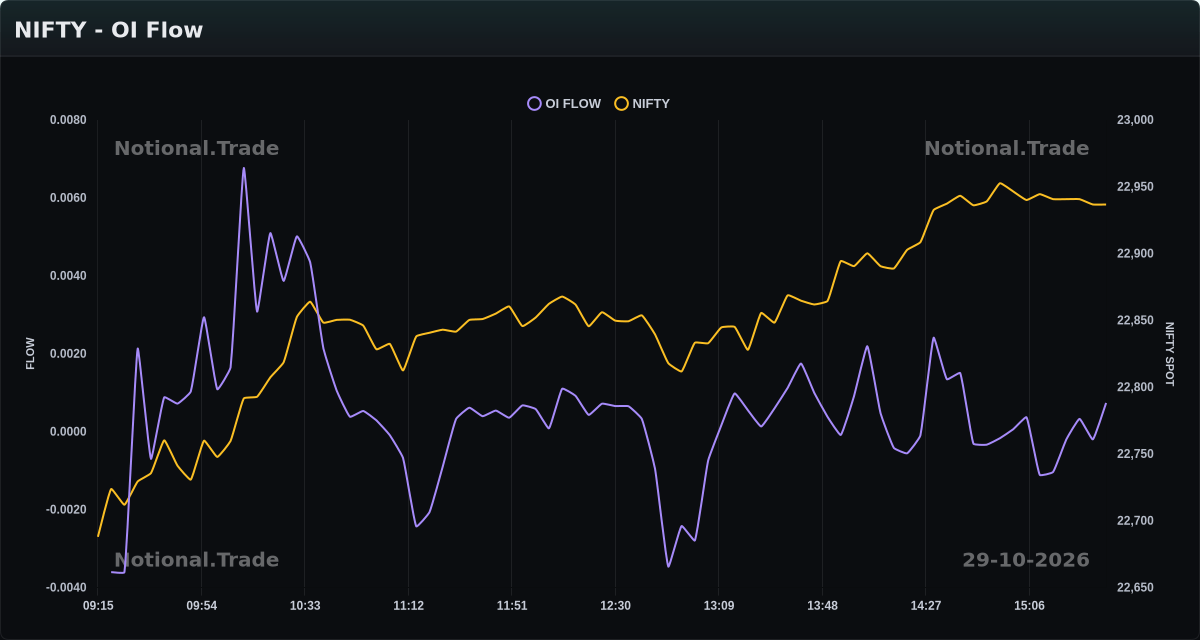Click the 11:12 time axis label
Viewport: 1200px width, 640px height.
[x=408, y=606]
